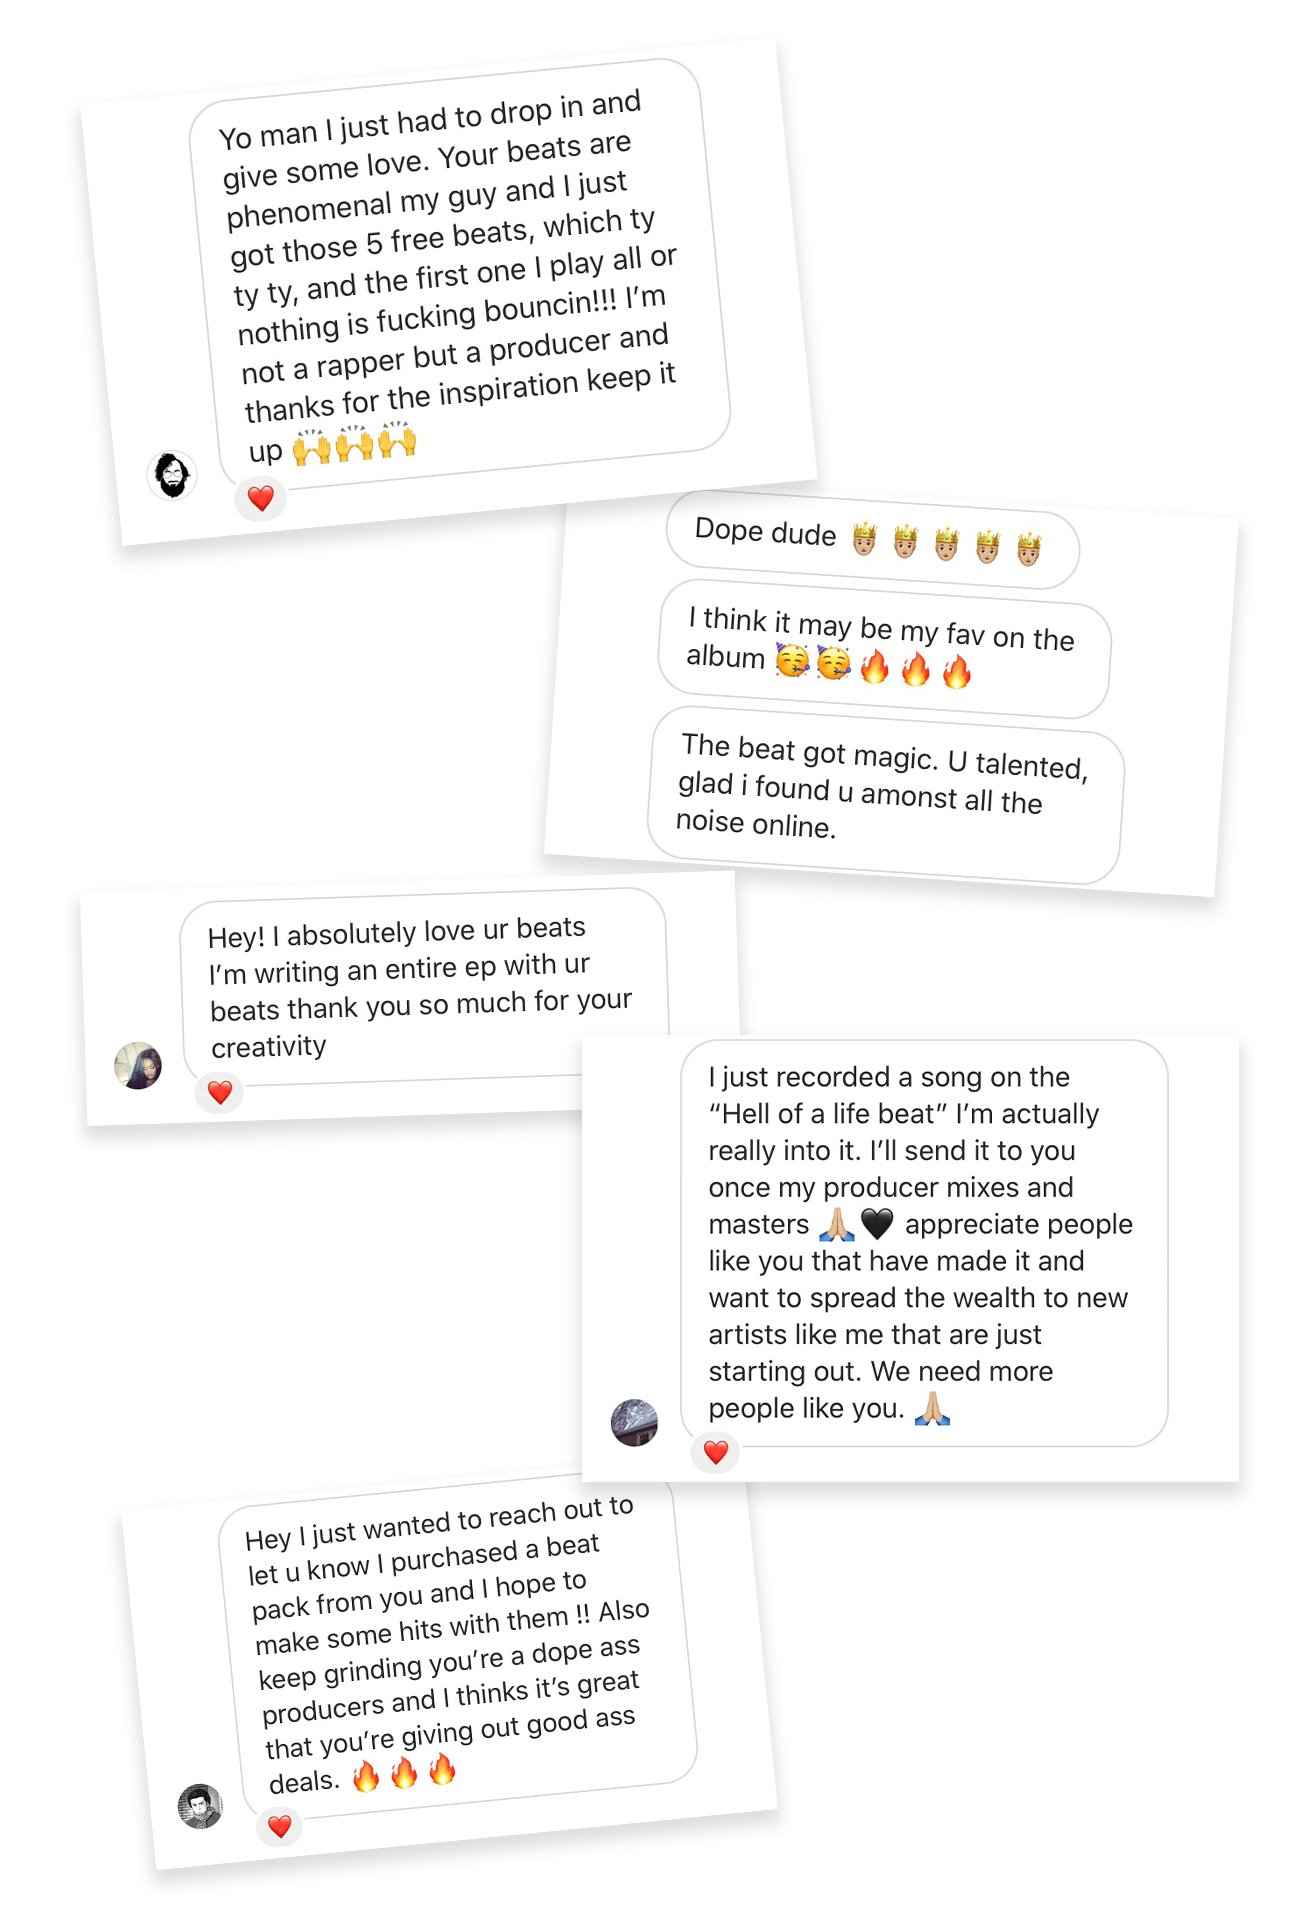The height and width of the screenshot is (1920, 1300).
Task: Click praying hands emoji after "people like you."
Action: pyautogui.click(x=932, y=1408)
